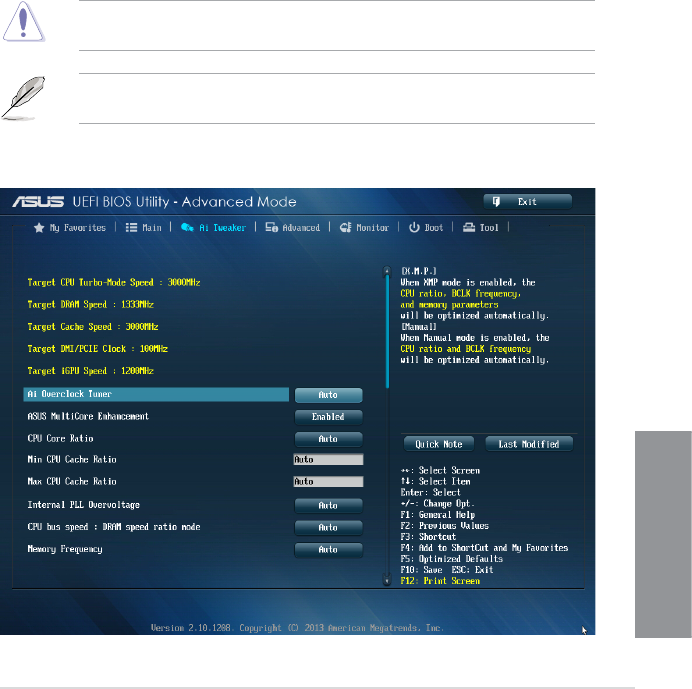The width and height of the screenshot is (692, 689).
Task: Click the BIOS version copyright text
Action: [x=297, y=628]
